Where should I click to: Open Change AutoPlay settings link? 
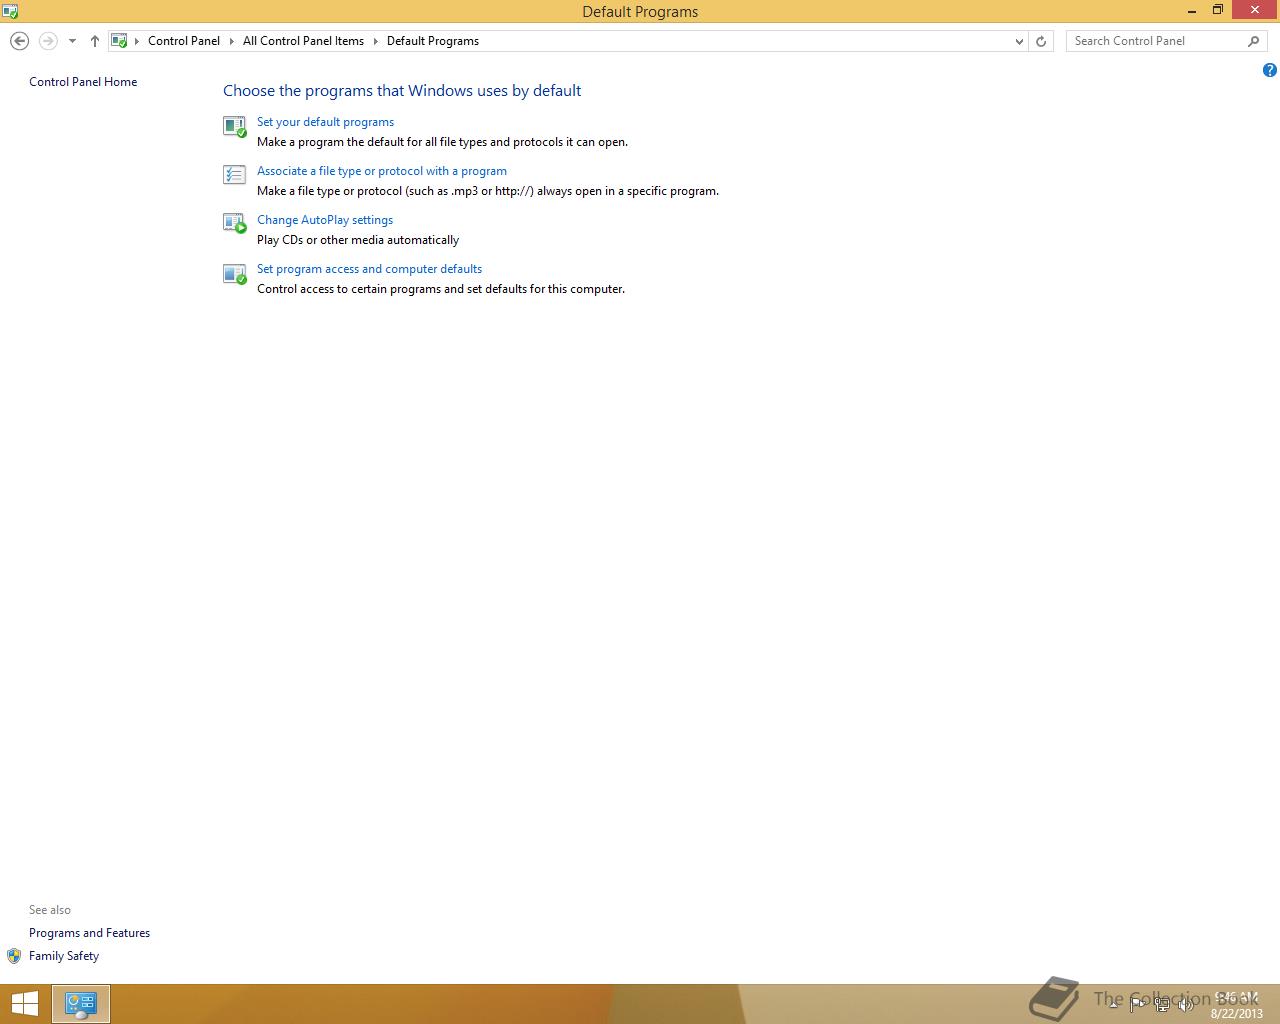(x=325, y=220)
